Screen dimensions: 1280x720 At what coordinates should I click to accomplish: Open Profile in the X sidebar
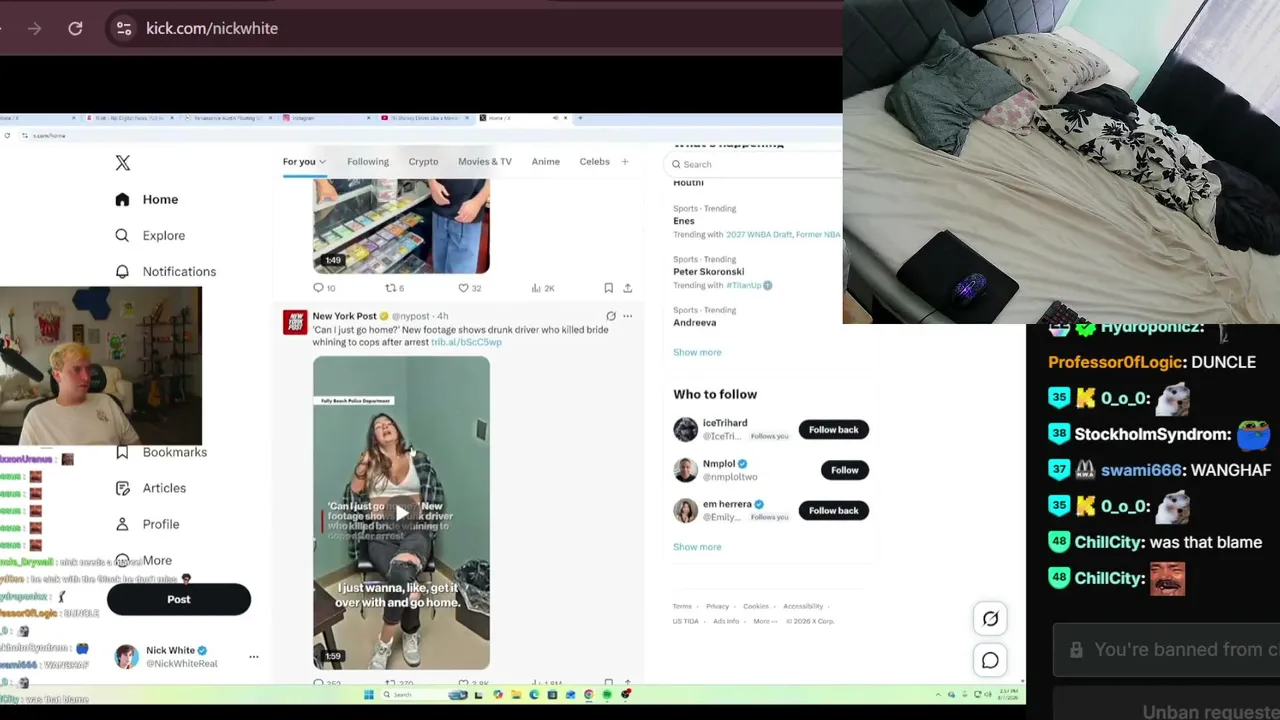tap(148, 524)
